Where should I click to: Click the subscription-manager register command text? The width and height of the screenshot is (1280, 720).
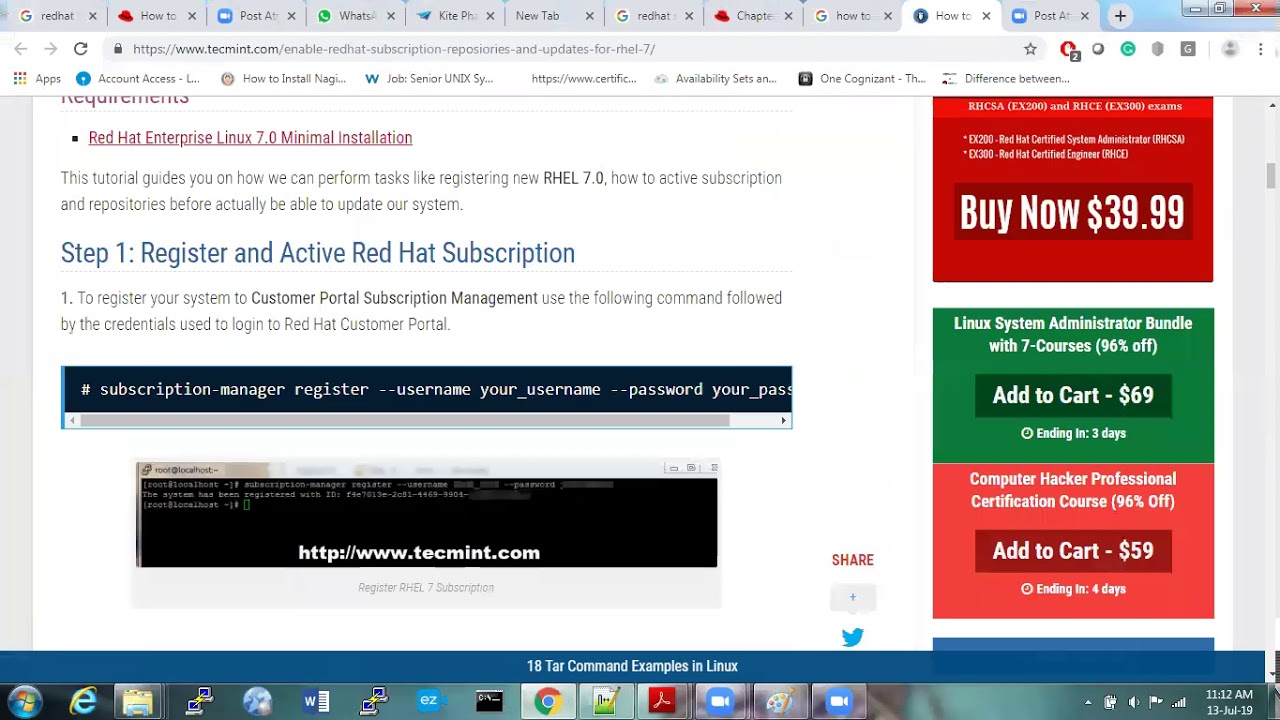pyautogui.click(x=436, y=389)
